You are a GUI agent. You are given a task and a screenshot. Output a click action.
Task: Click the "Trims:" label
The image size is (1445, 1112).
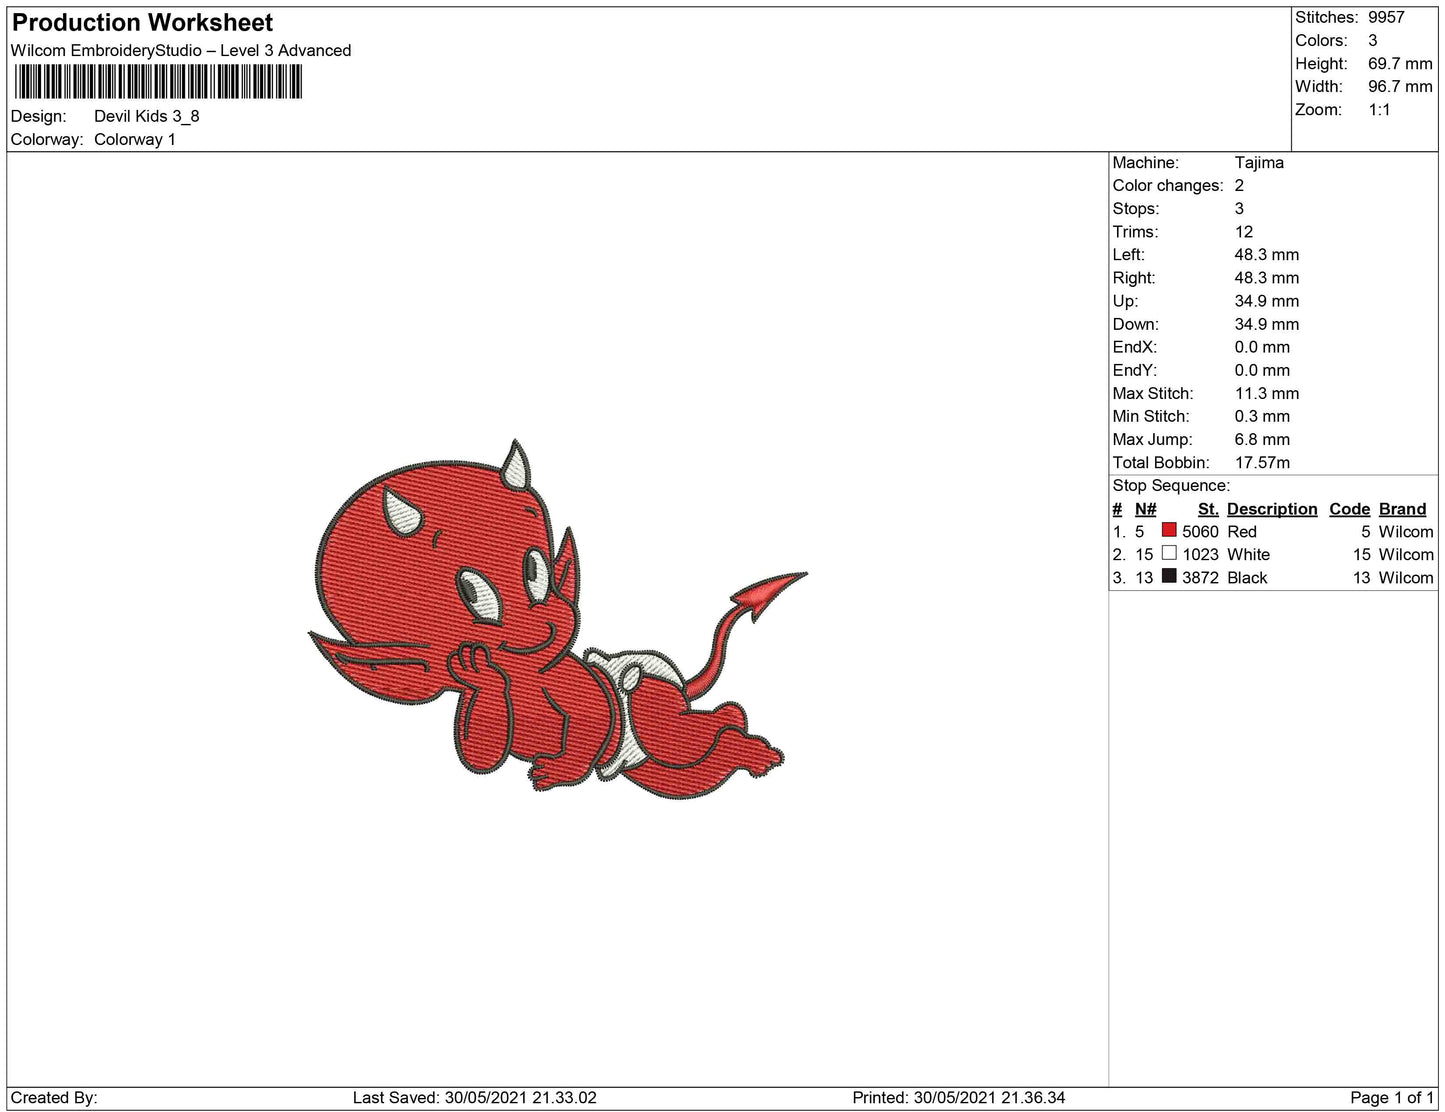[1135, 231]
